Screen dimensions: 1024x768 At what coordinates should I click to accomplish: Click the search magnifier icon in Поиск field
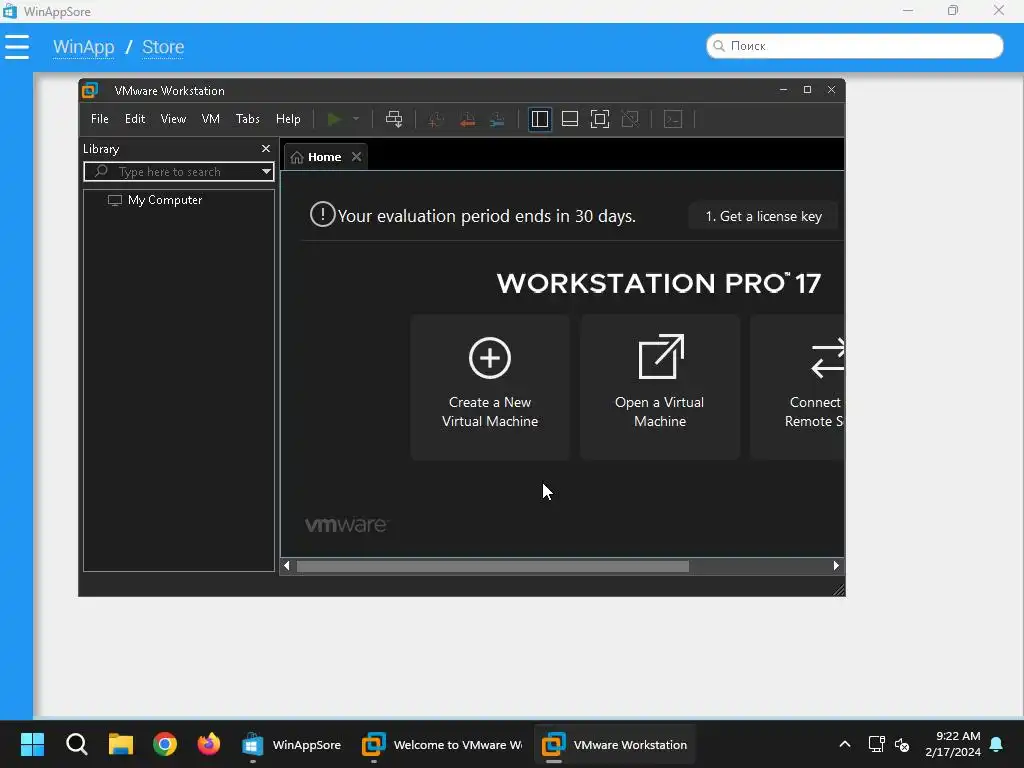coord(719,46)
